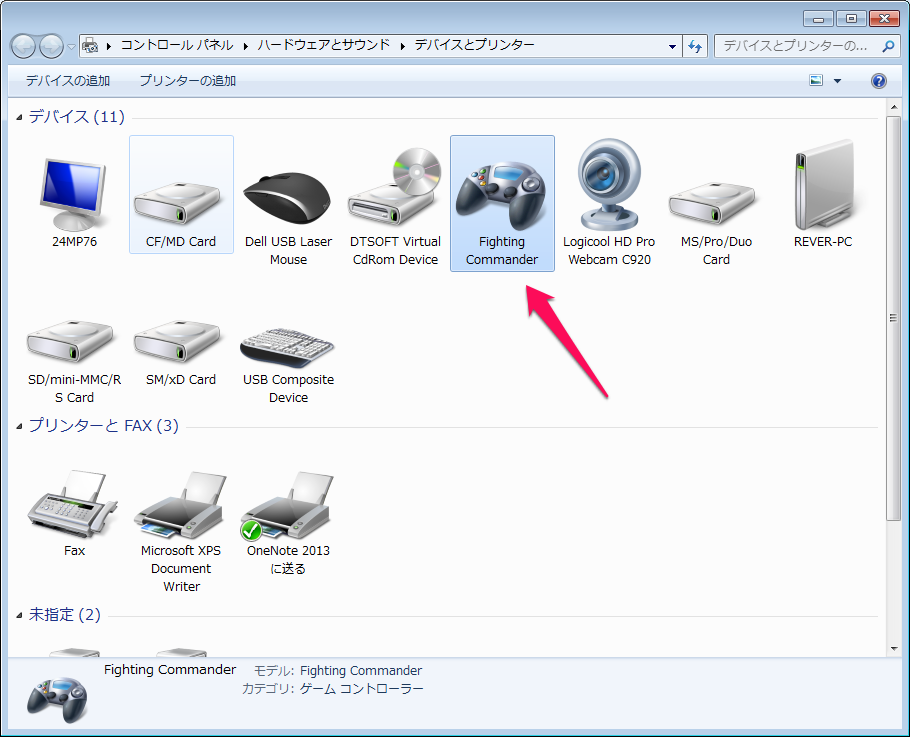Select the SM/xD Card drive icon

(x=178, y=341)
